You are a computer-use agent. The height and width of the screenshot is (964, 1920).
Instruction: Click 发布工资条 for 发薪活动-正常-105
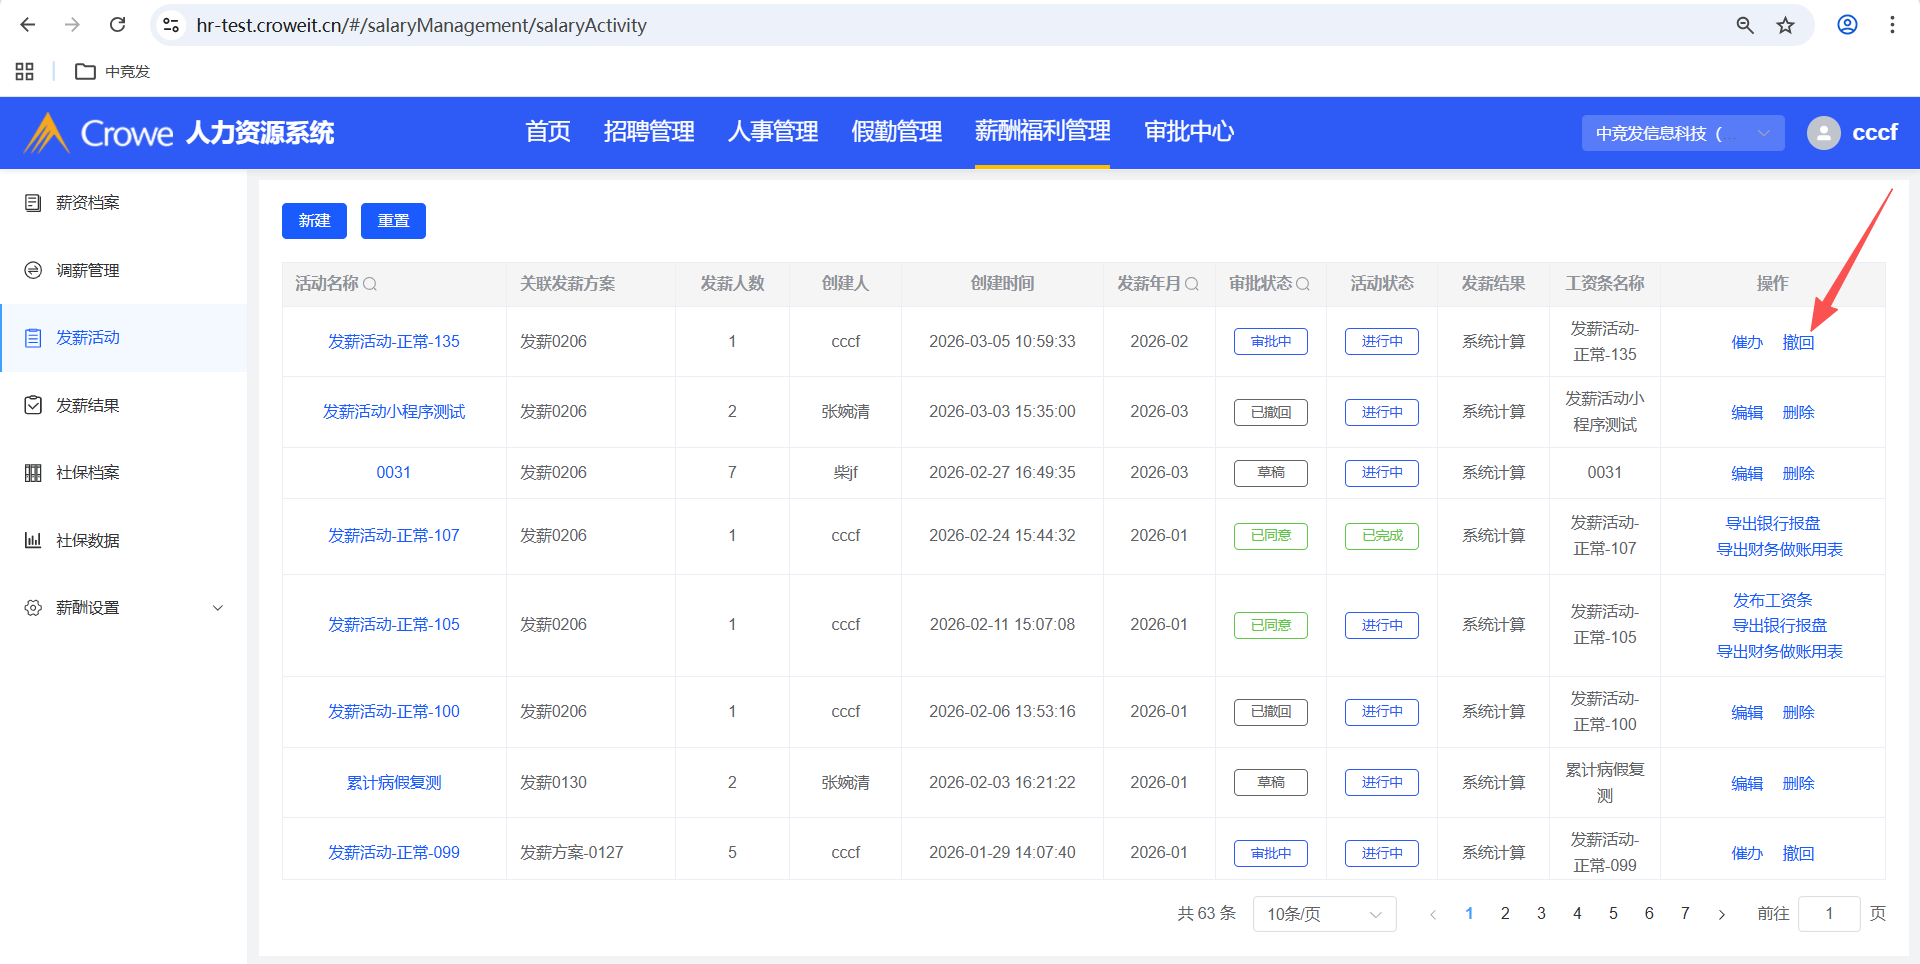1772,600
